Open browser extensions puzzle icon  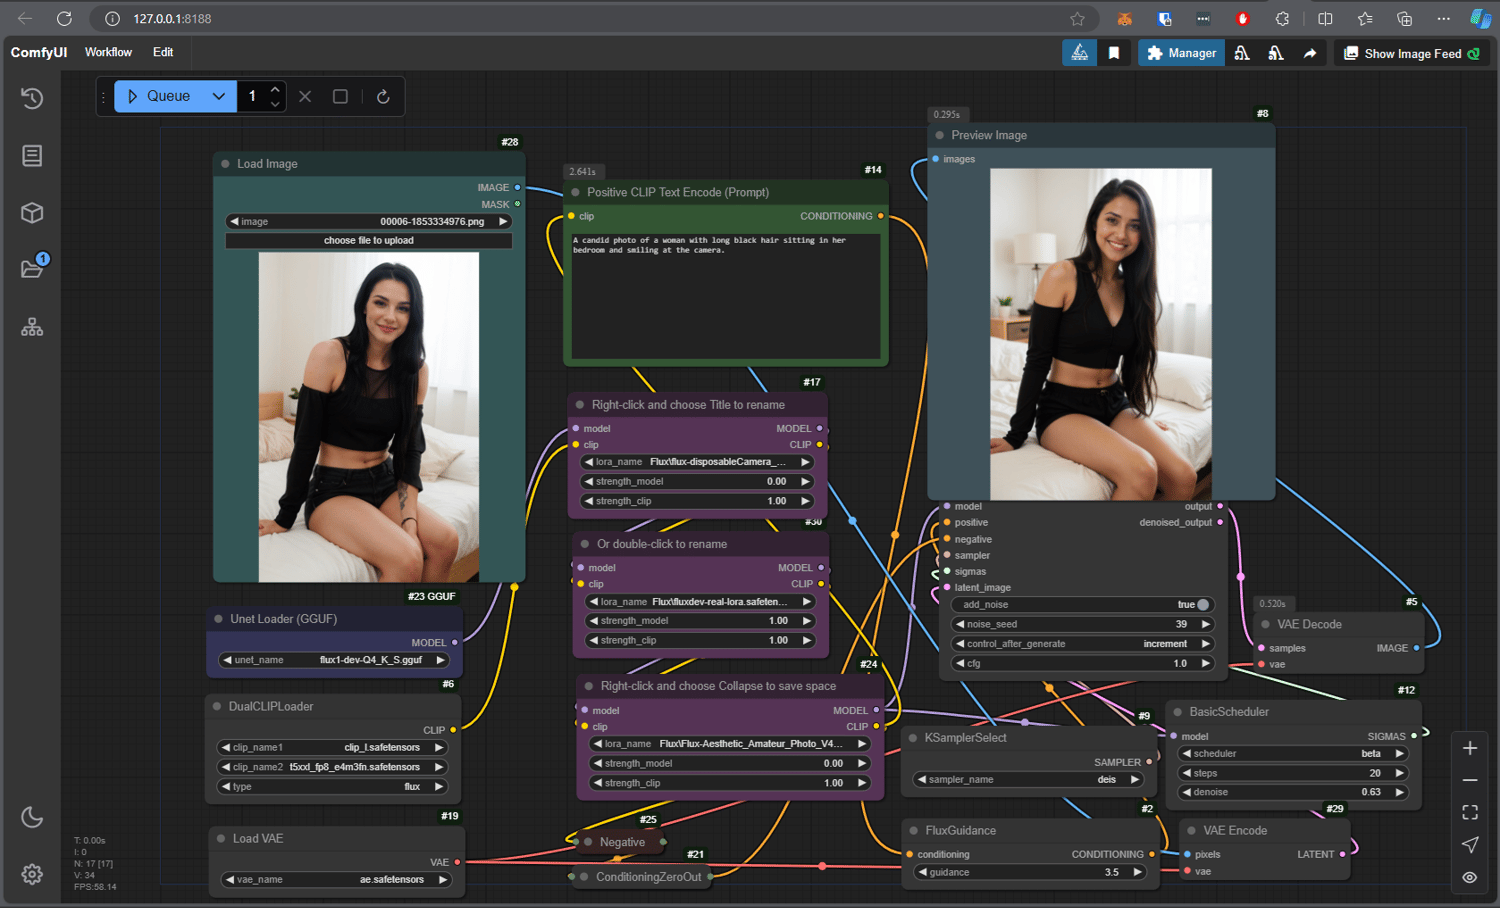coord(1283,18)
